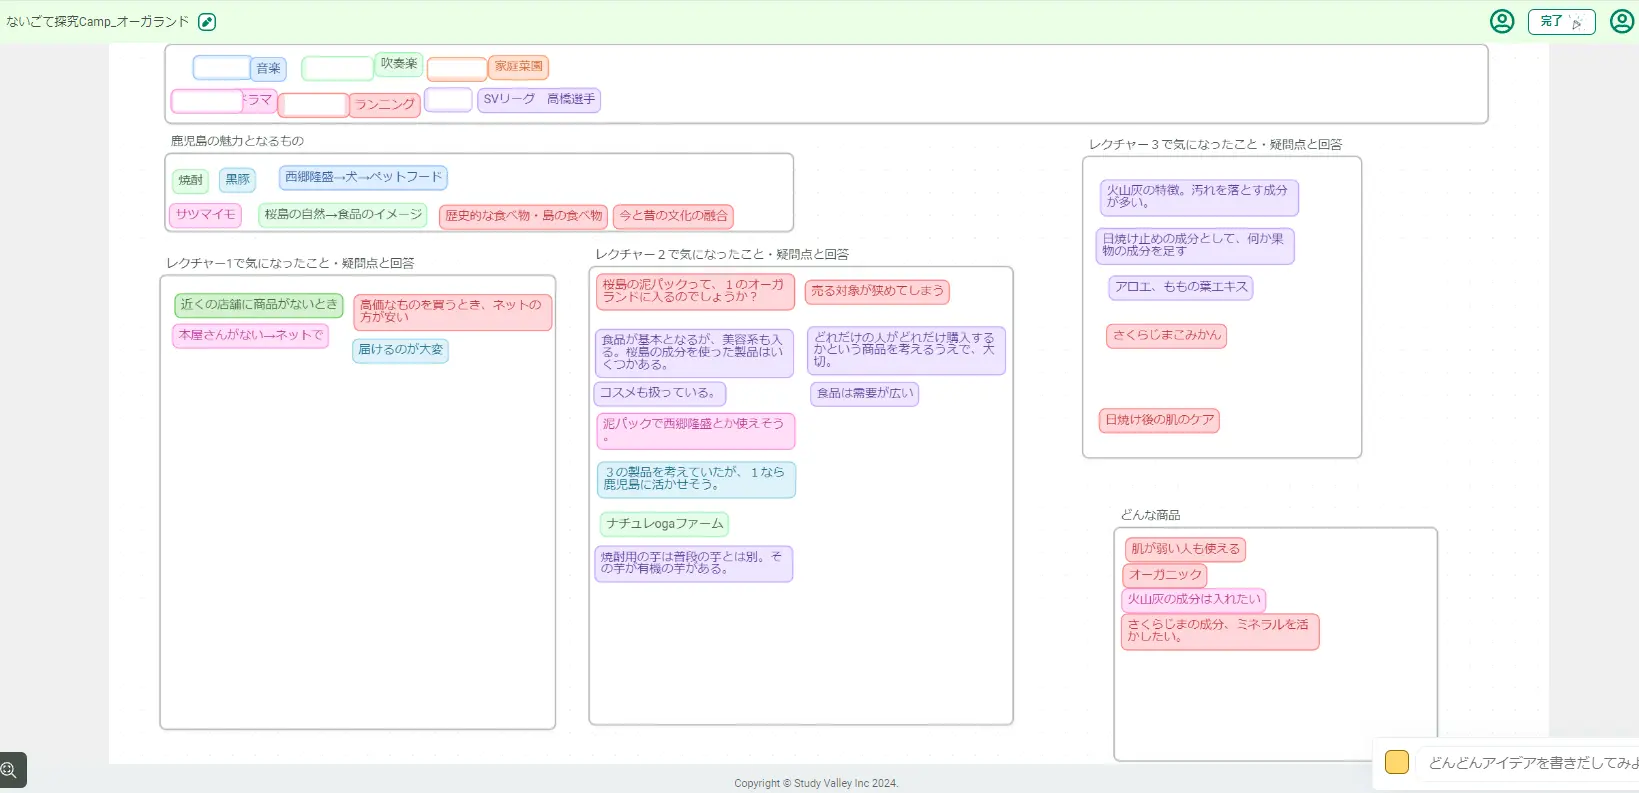1639x793 pixels.
Task: Select the 桜島の自然→食品のイメージ note
Action: [x=343, y=215]
